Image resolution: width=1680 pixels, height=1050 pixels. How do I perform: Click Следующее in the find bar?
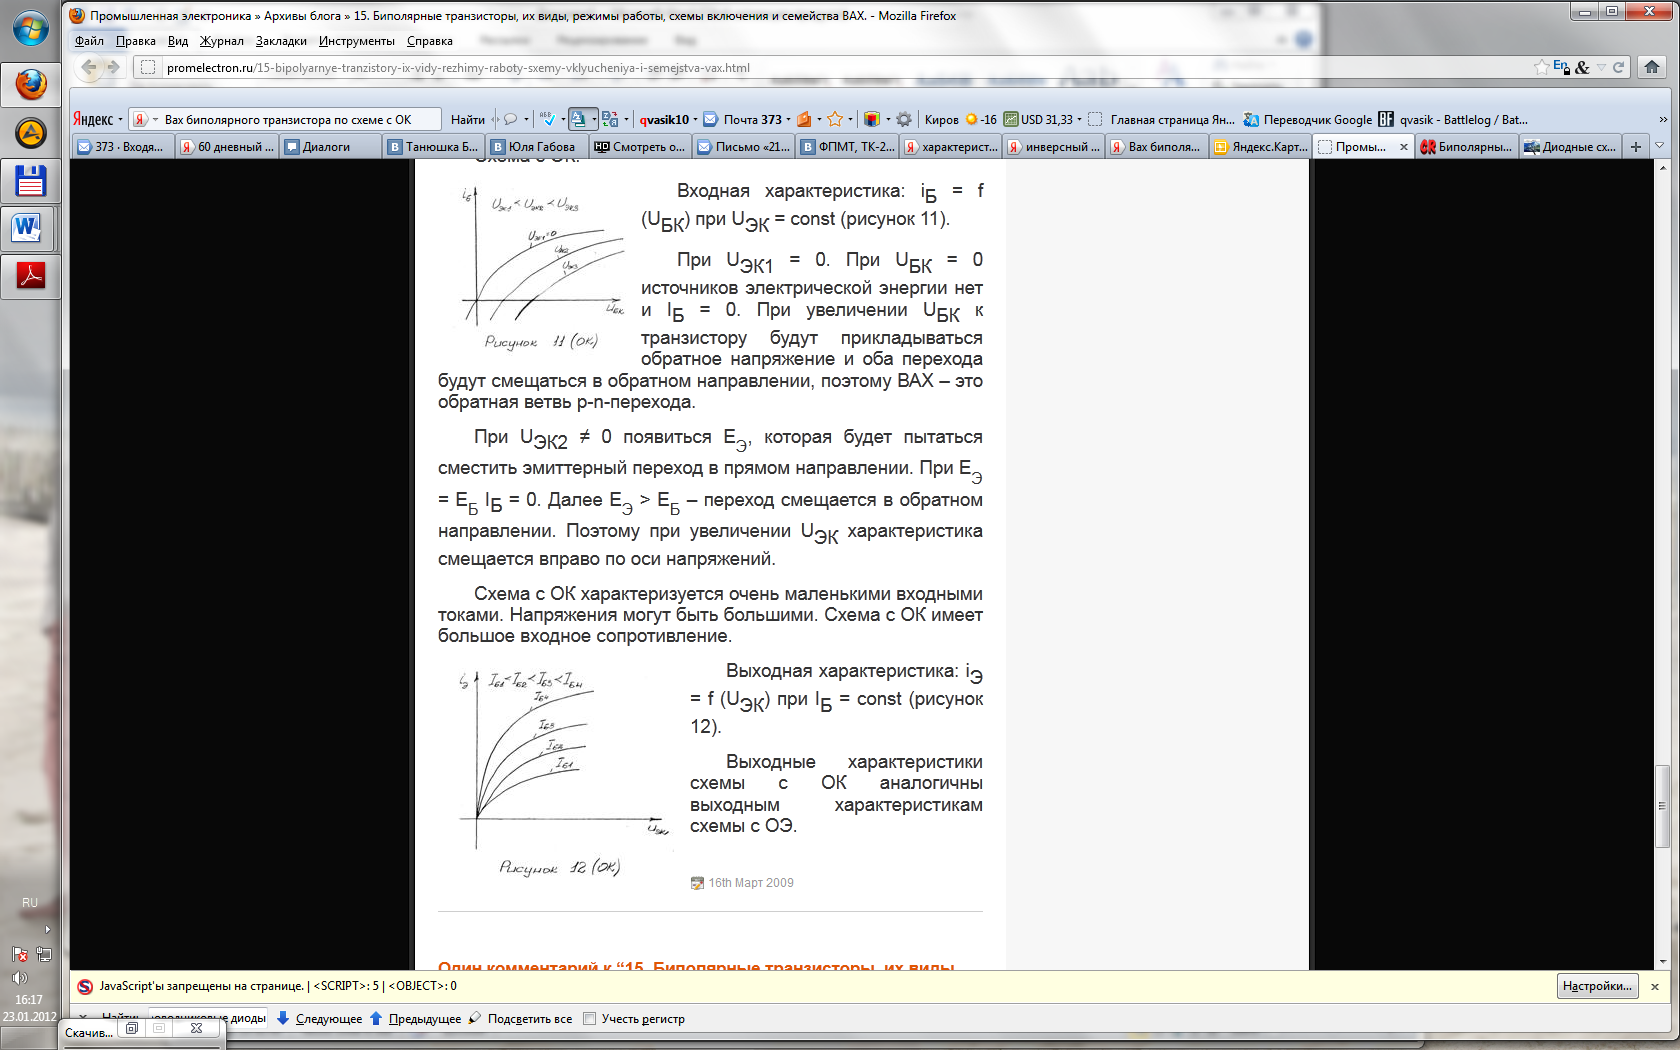(x=319, y=1019)
